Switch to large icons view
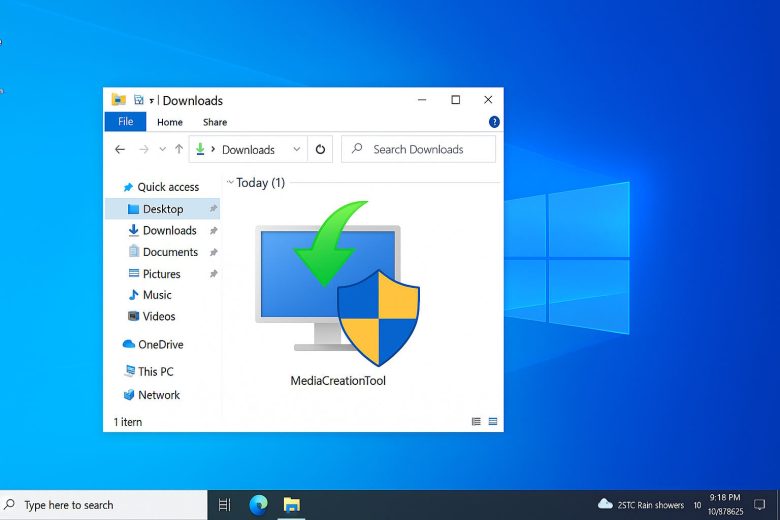The width and height of the screenshot is (780, 520). pyautogui.click(x=493, y=422)
